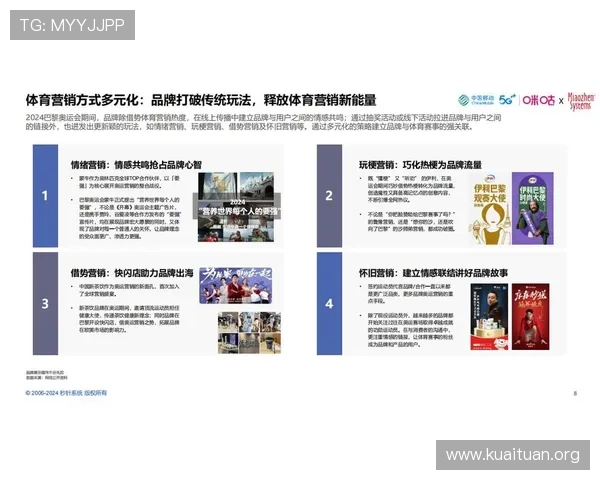
Task: Click the 5G logo in header
Action: [507, 100]
